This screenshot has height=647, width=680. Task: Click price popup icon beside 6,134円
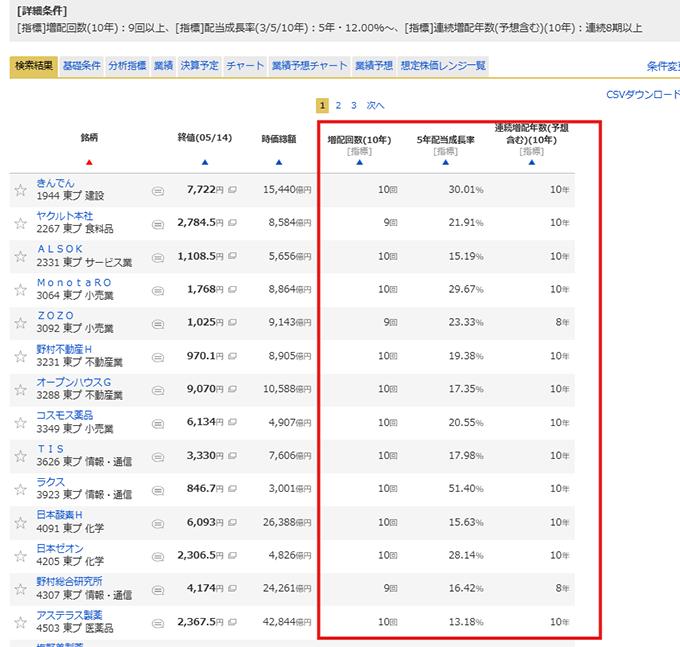[232, 422]
